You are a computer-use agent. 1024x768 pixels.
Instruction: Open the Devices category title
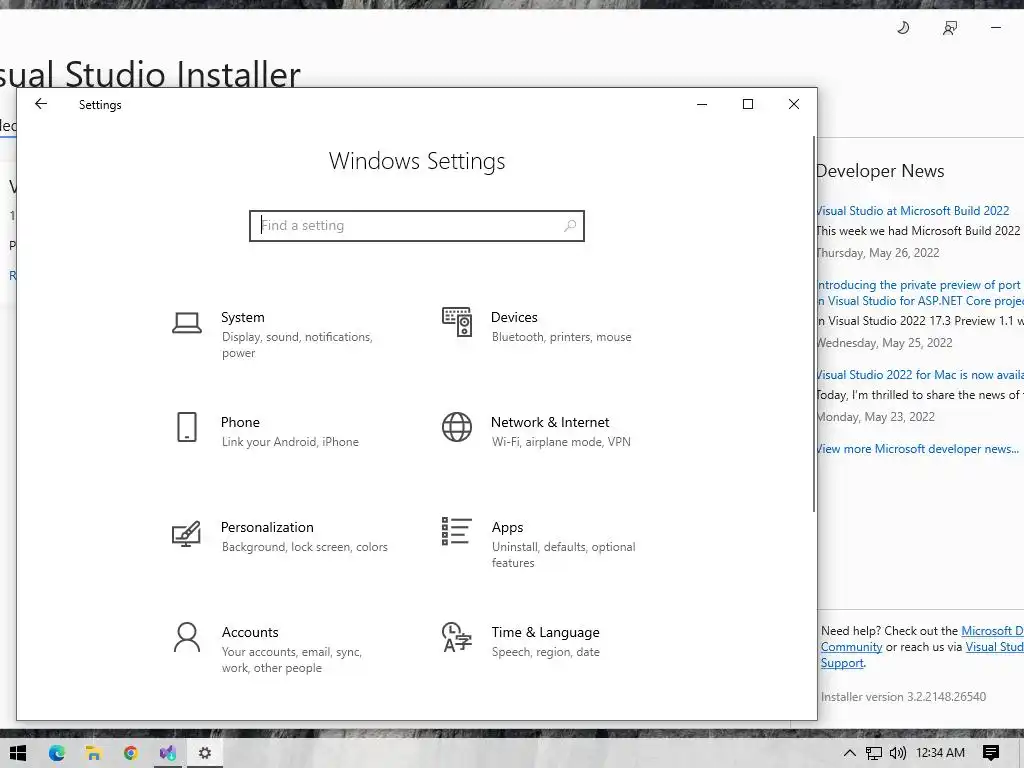(514, 317)
